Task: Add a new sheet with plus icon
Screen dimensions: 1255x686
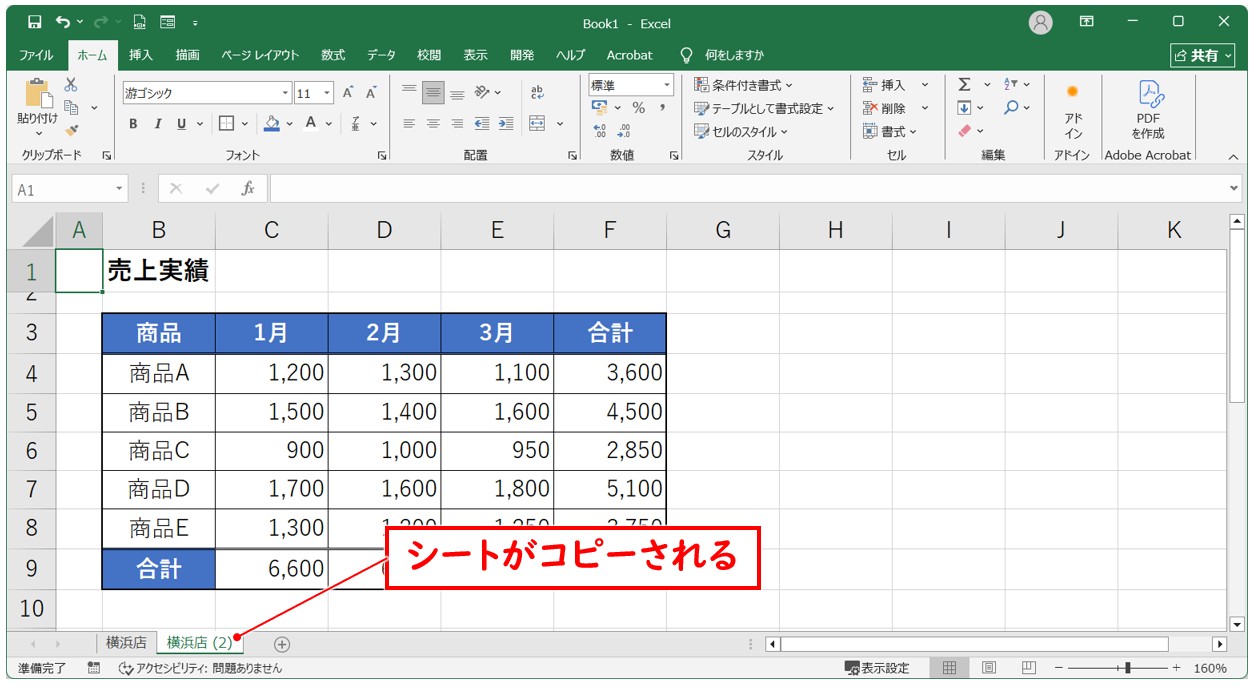Action: [282, 644]
